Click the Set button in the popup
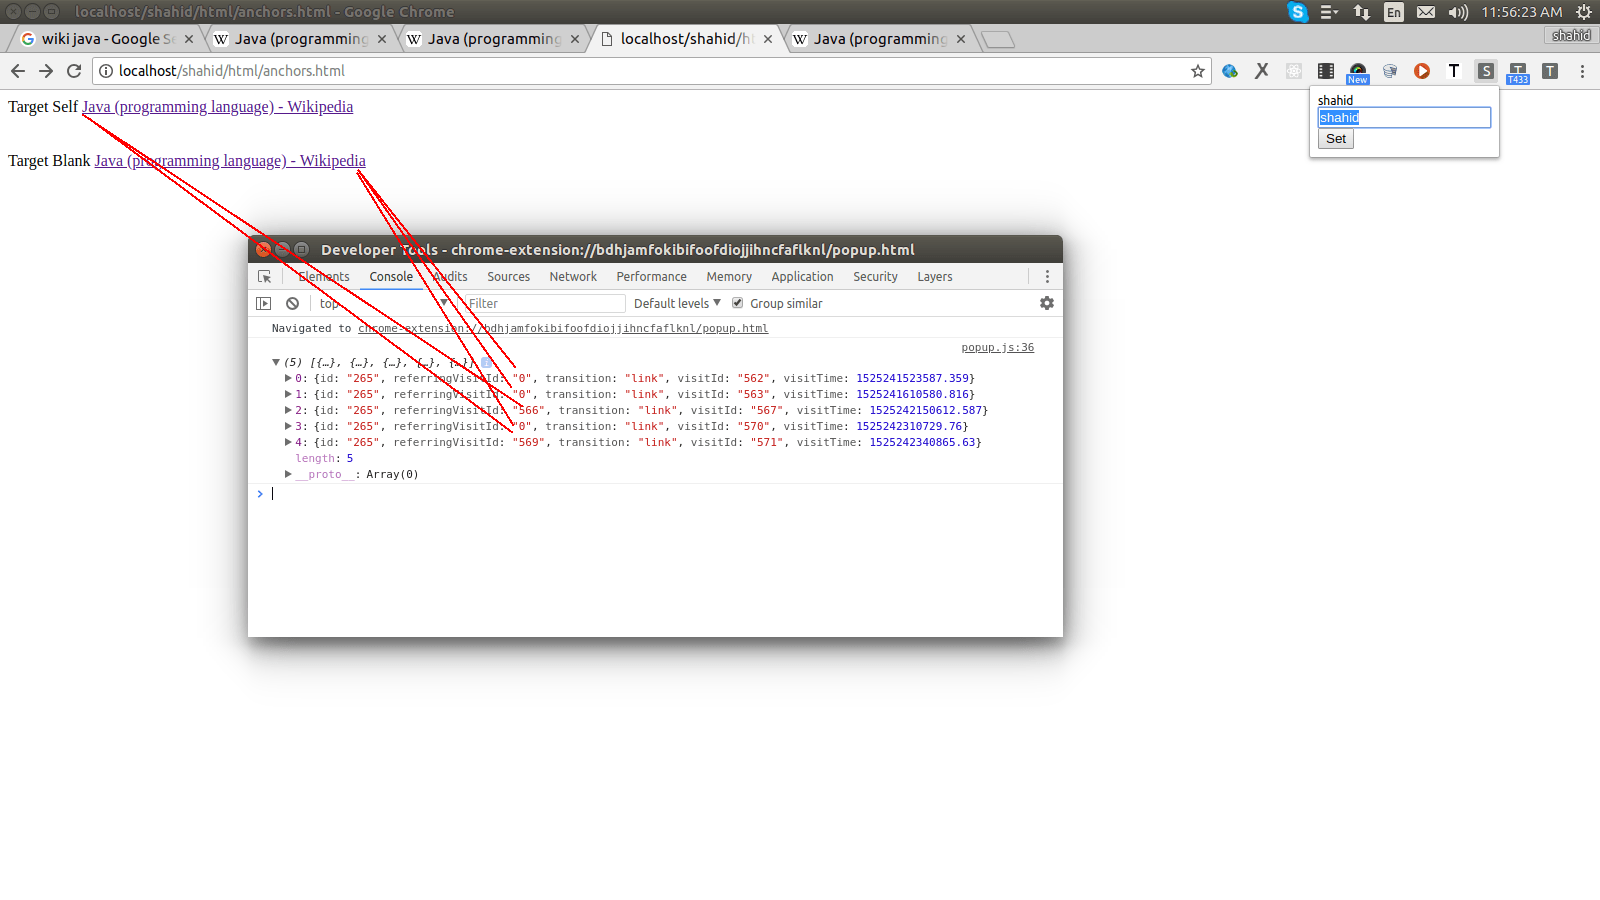Image resolution: width=1600 pixels, height=900 pixels. pos(1335,138)
